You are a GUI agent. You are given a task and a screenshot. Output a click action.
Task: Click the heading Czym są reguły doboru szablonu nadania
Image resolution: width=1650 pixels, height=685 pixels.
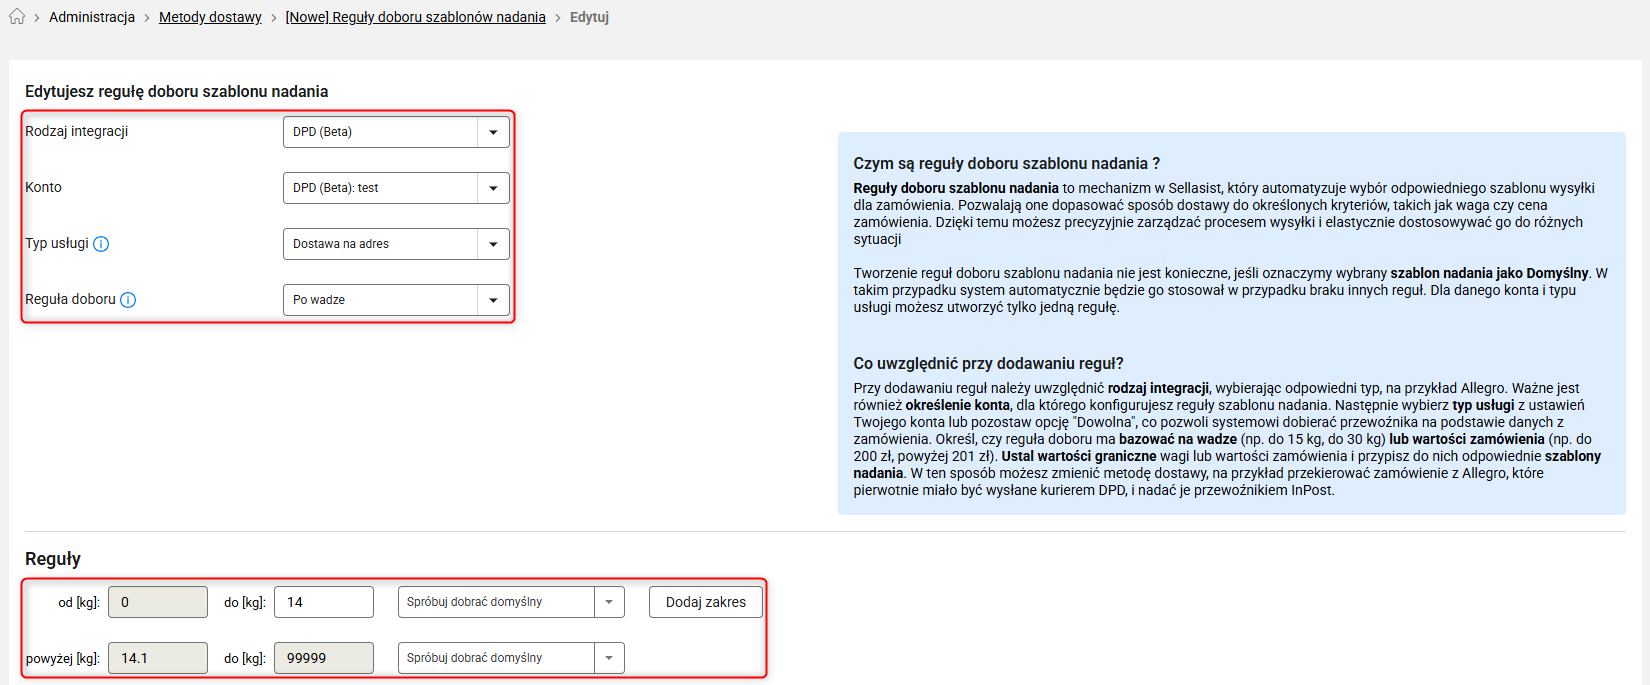(1006, 163)
